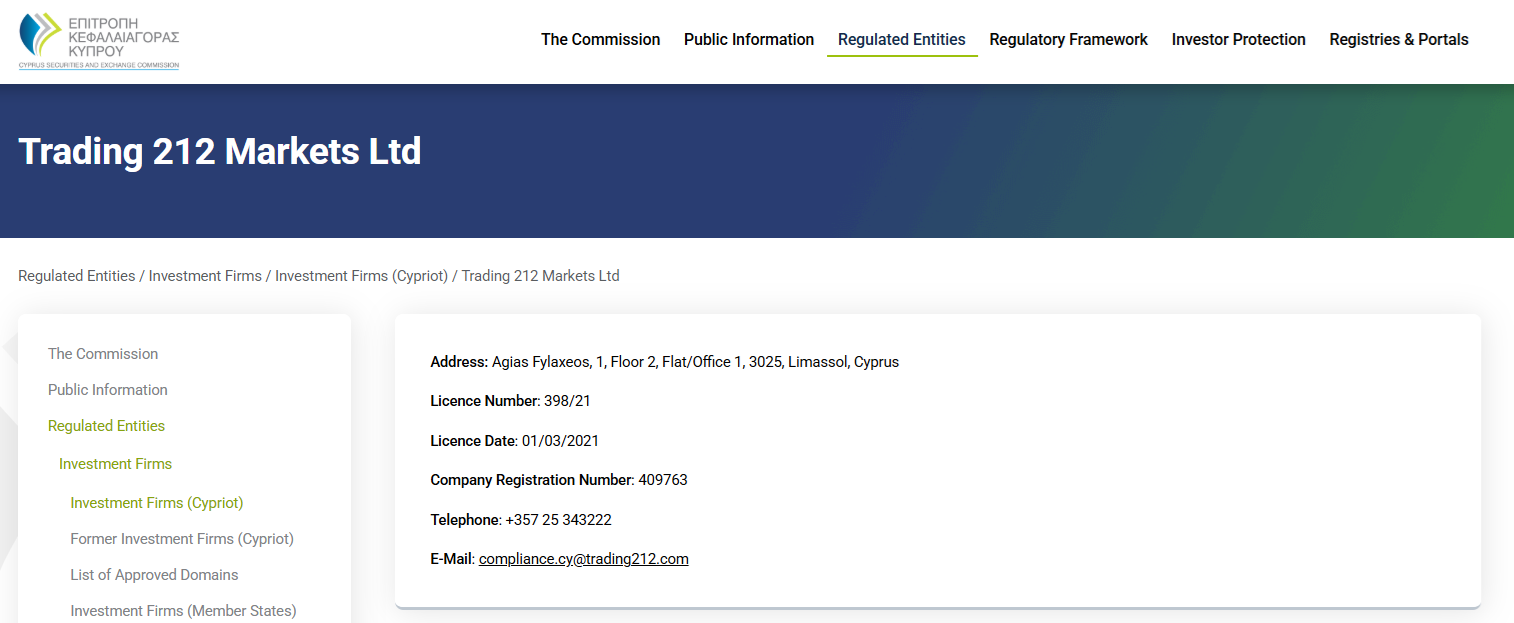Open Regulated Entities top menu

pos(902,40)
